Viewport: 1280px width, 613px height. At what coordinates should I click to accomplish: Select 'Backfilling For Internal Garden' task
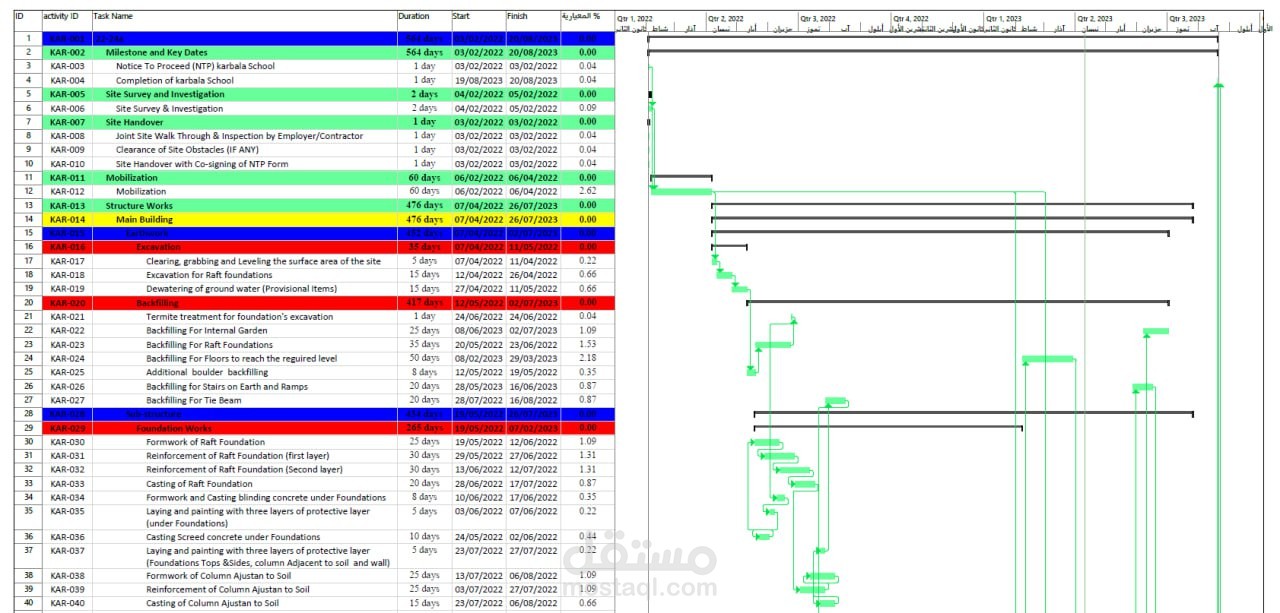207,330
